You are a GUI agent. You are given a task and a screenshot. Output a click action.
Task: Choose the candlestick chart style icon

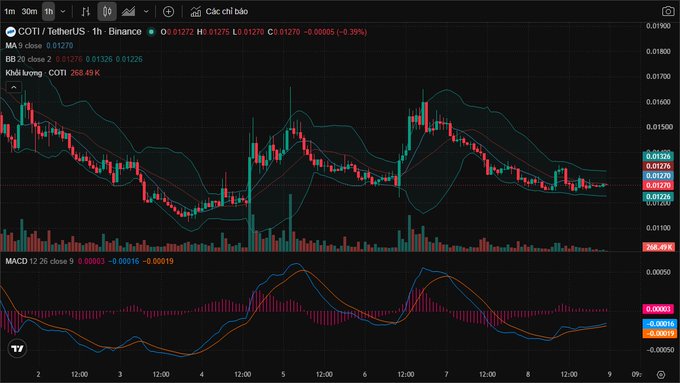point(107,12)
